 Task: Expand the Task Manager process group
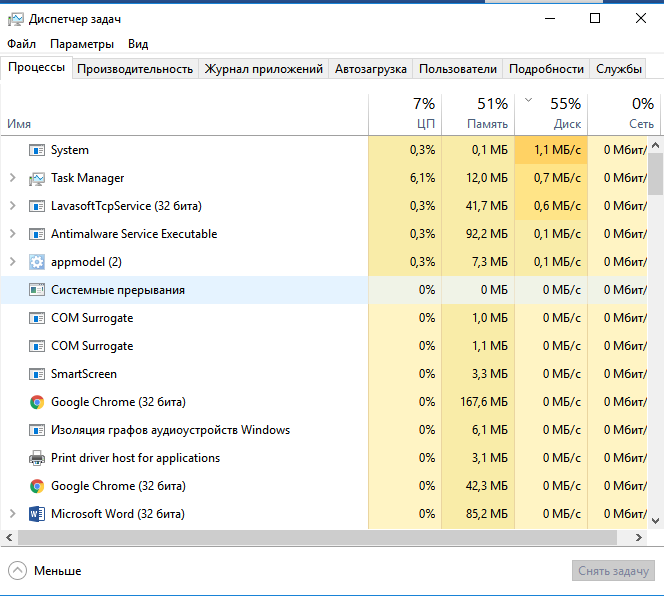12,178
